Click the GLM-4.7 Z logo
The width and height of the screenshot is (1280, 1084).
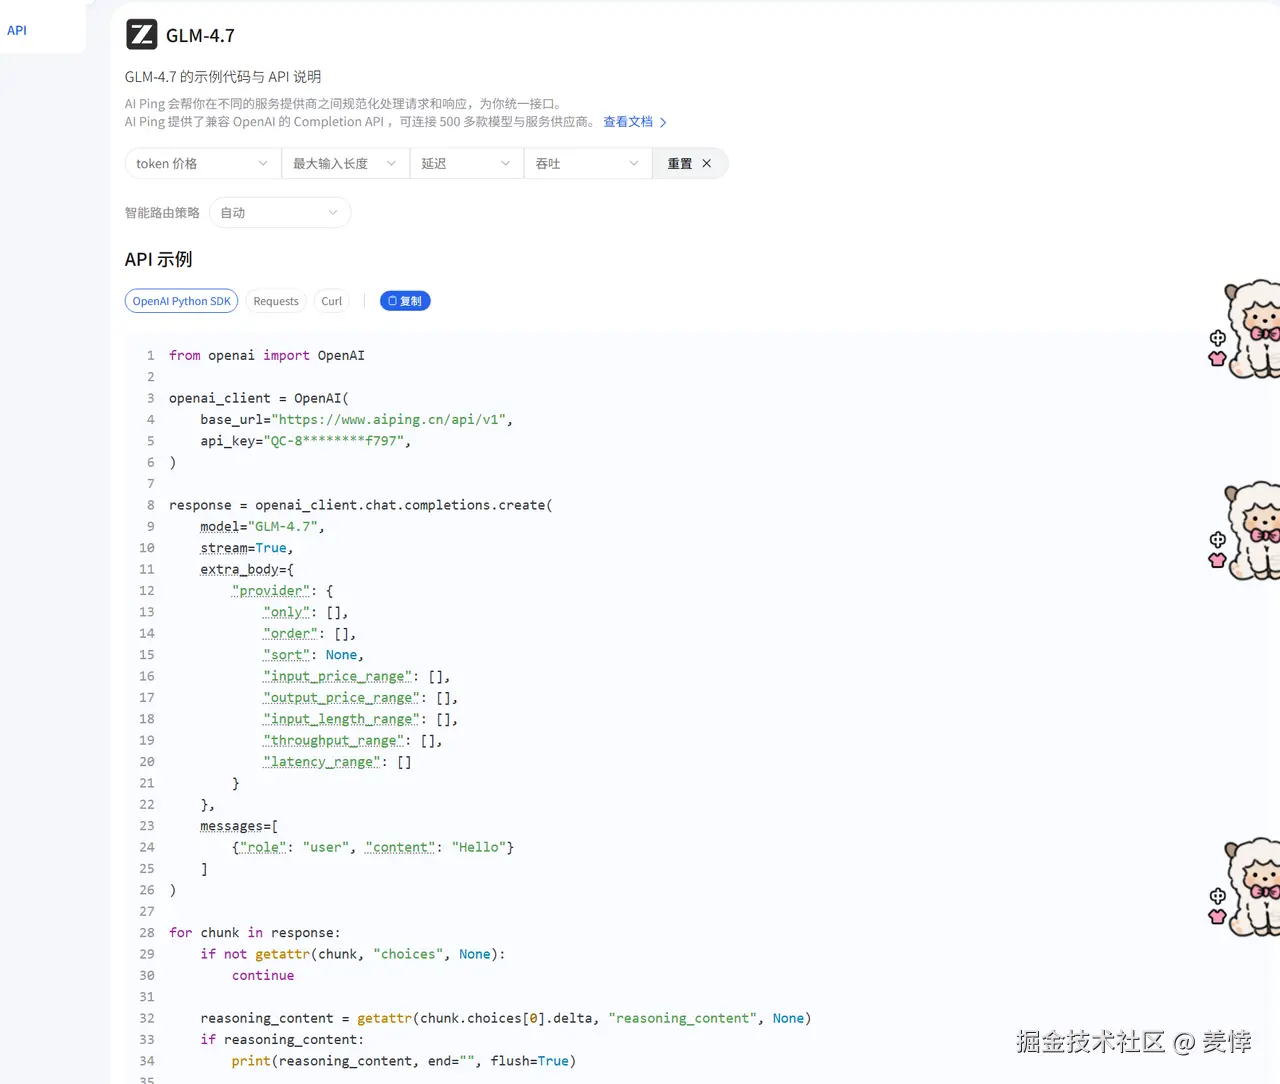pyautogui.click(x=141, y=35)
